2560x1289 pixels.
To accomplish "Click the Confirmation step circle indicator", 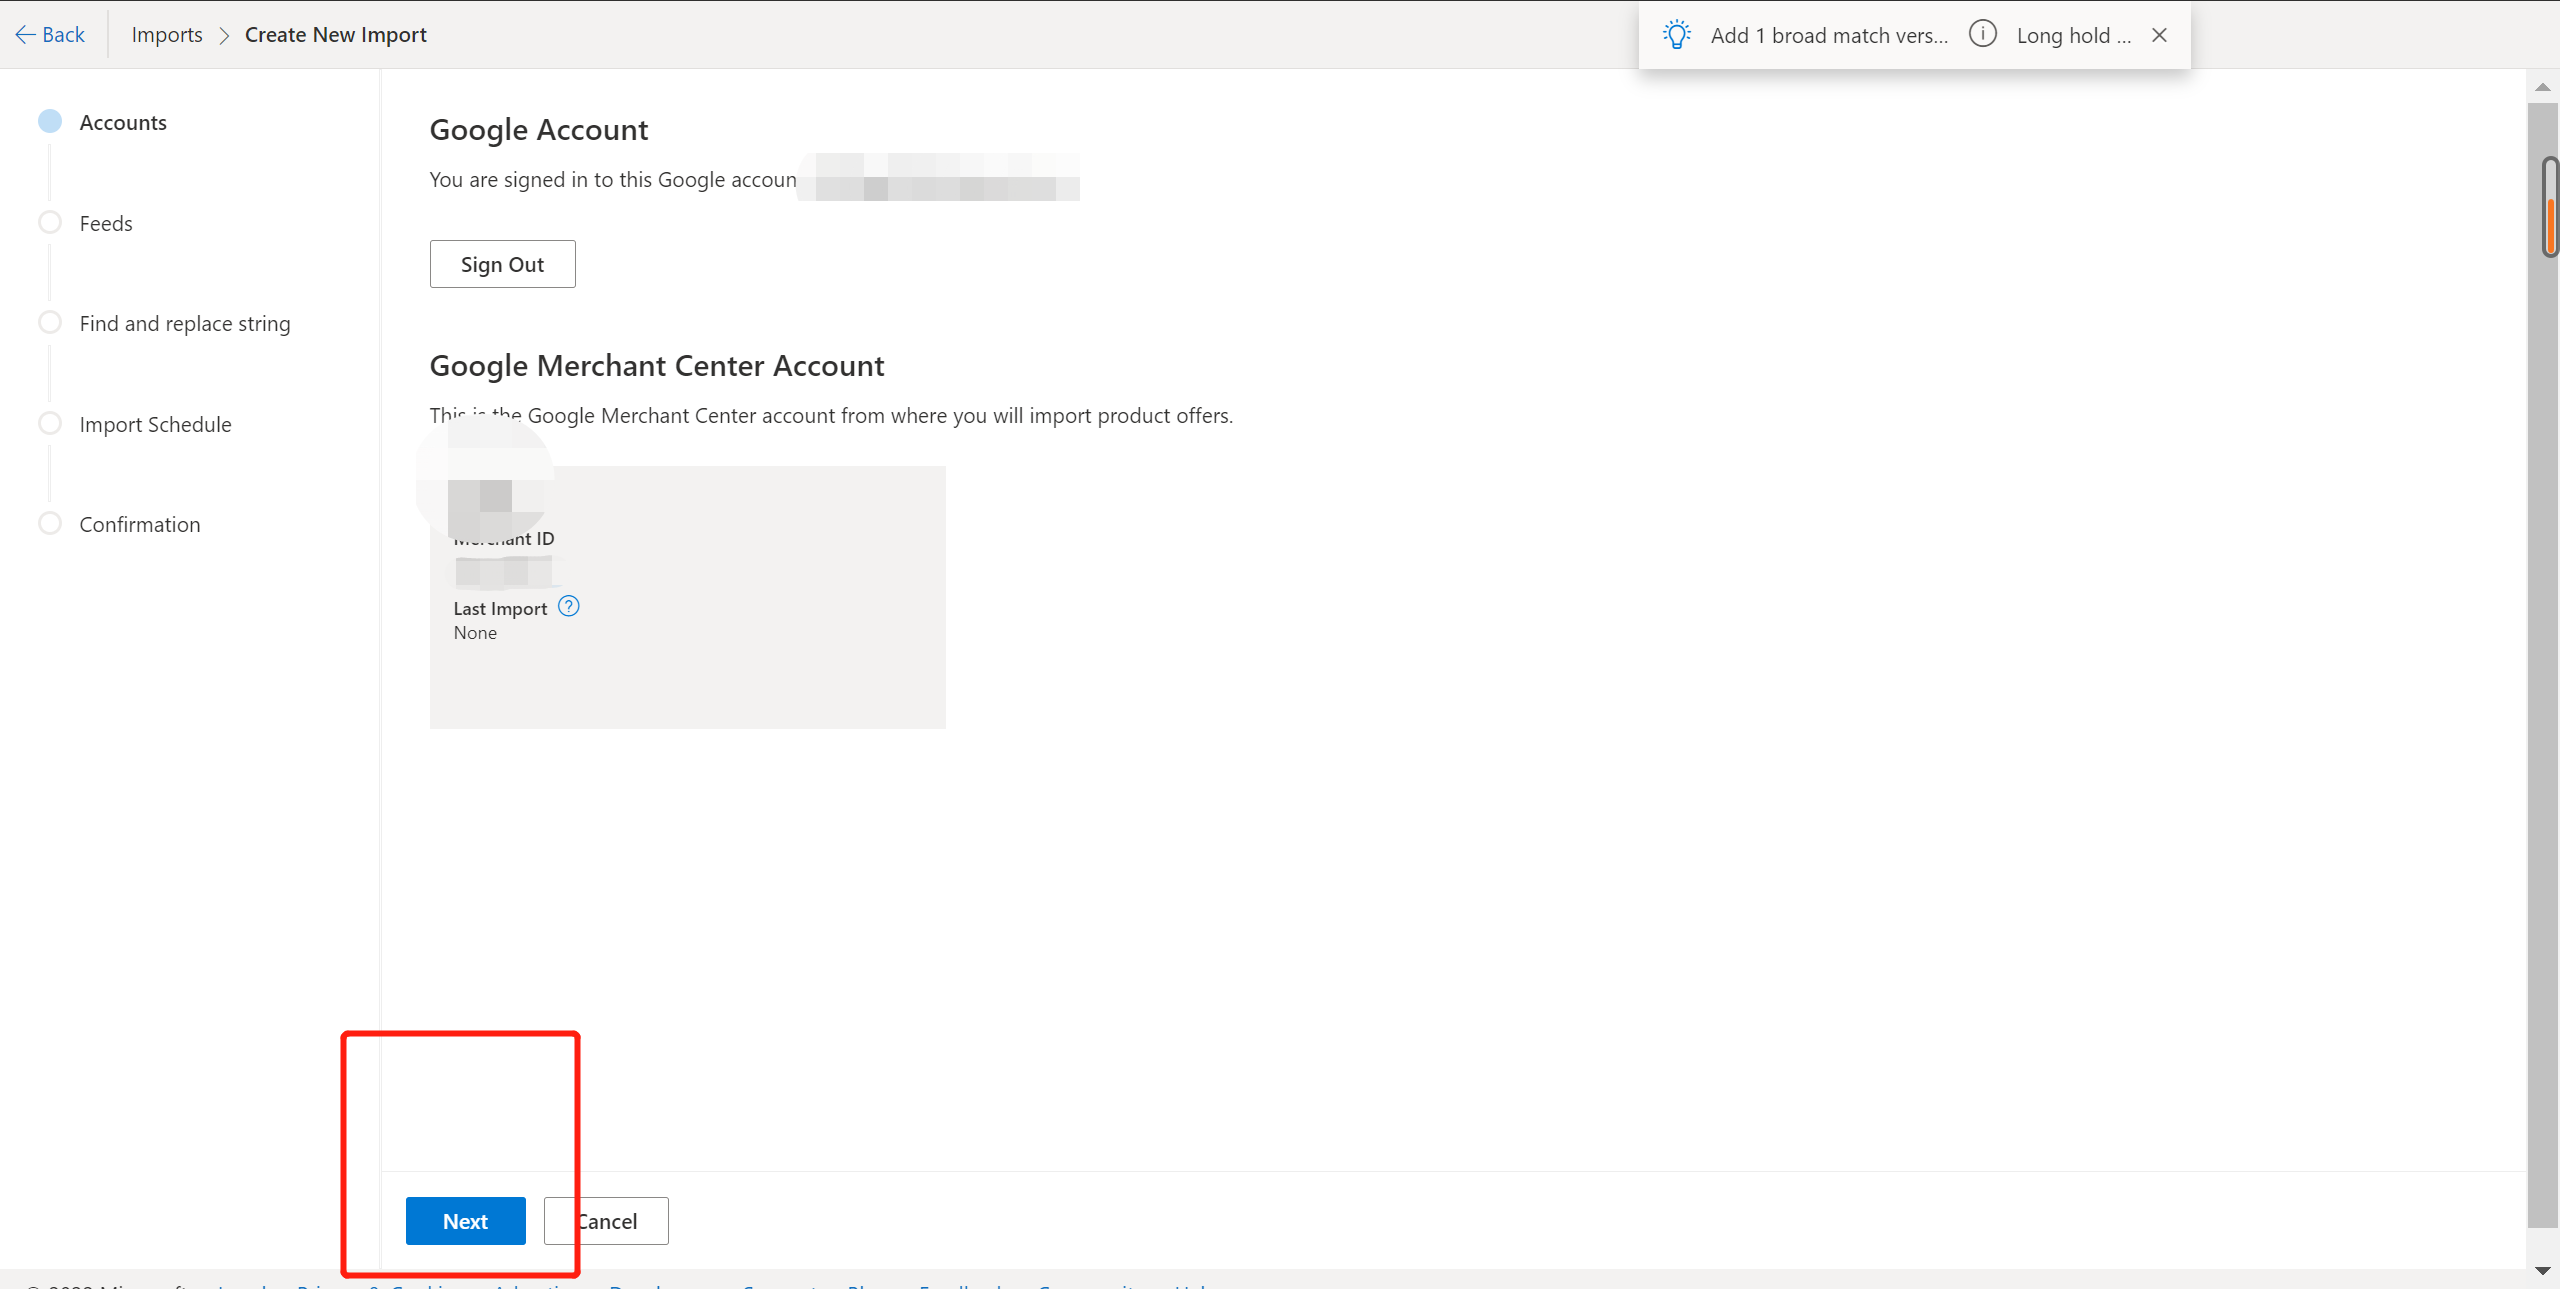I will pyautogui.click(x=50, y=523).
